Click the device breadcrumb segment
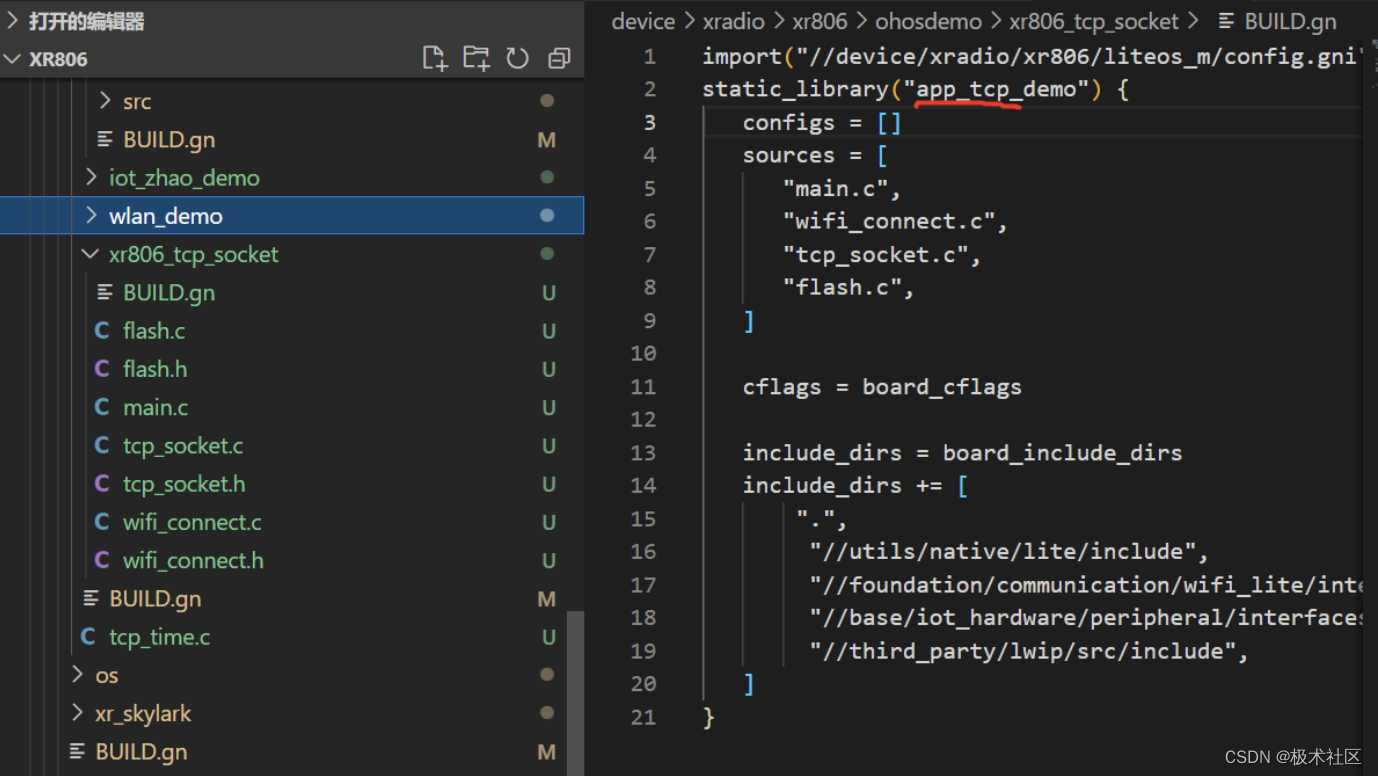Viewport: 1378px width, 776px height. click(643, 21)
